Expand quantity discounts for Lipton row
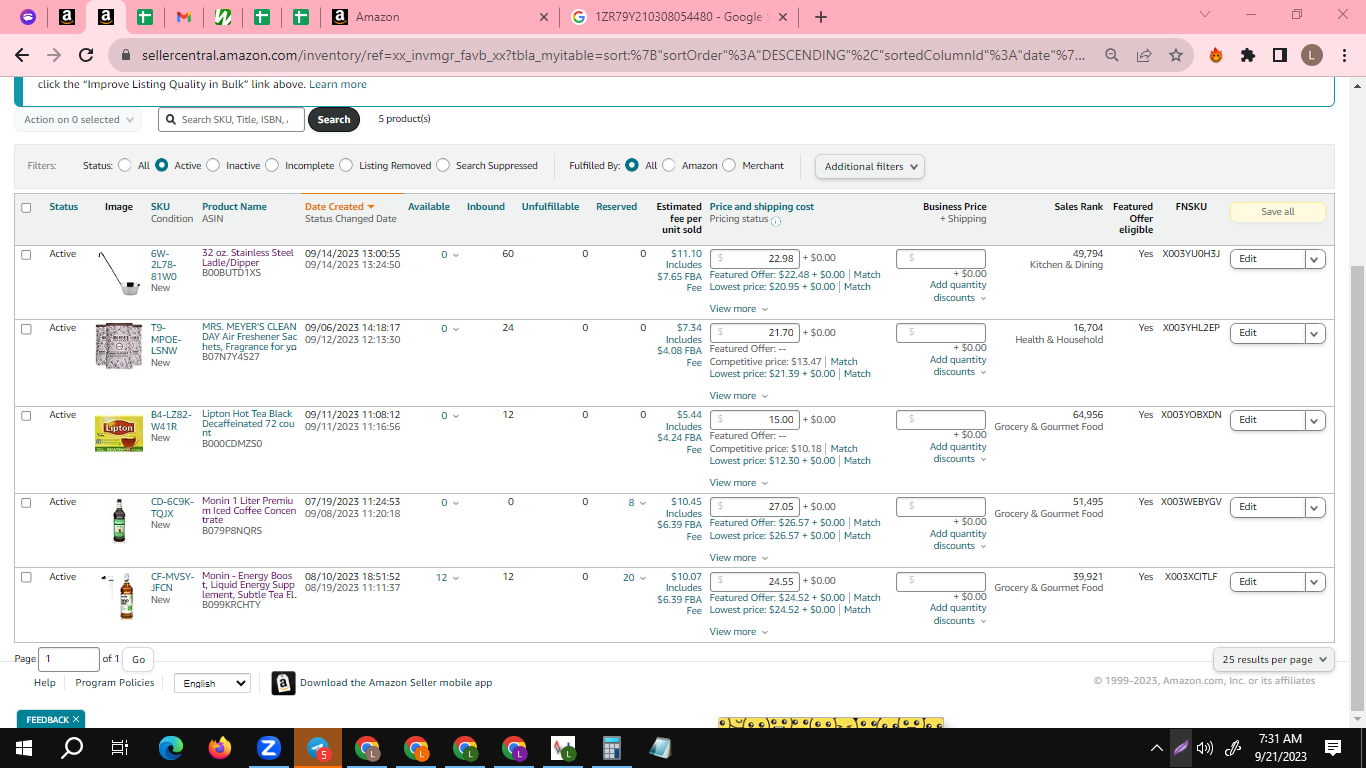This screenshot has width=1366, height=768. point(959,453)
